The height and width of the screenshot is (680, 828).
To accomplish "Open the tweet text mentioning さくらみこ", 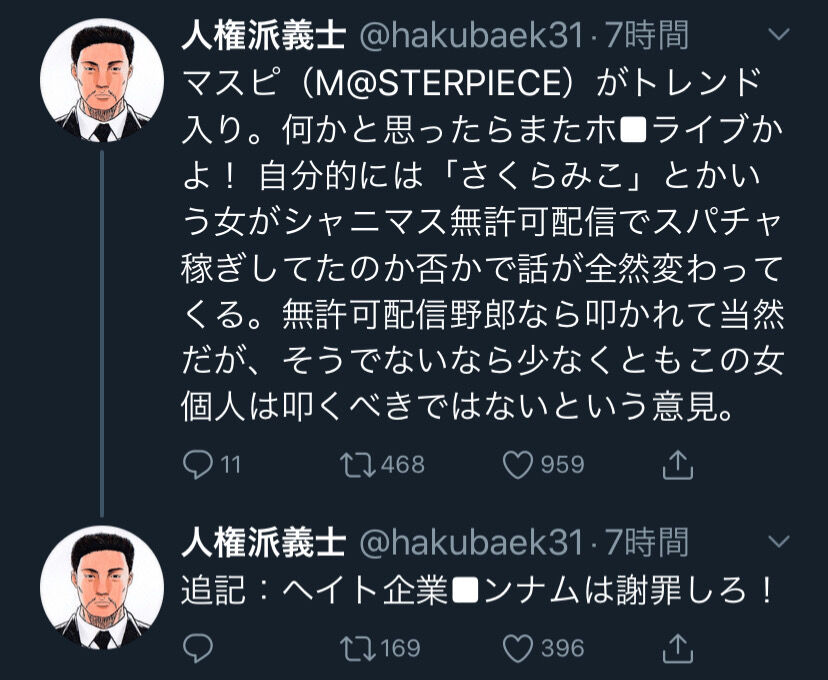I will tap(480, 241).
